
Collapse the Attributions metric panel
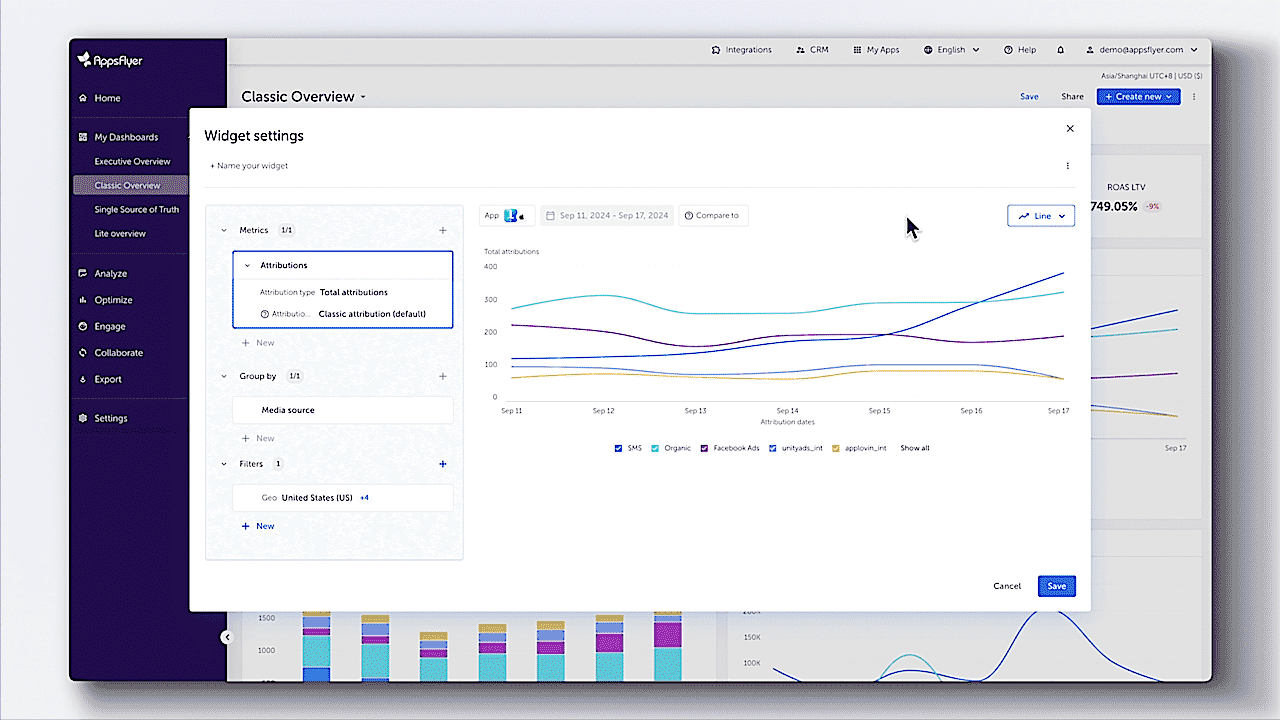click(247, 265)
